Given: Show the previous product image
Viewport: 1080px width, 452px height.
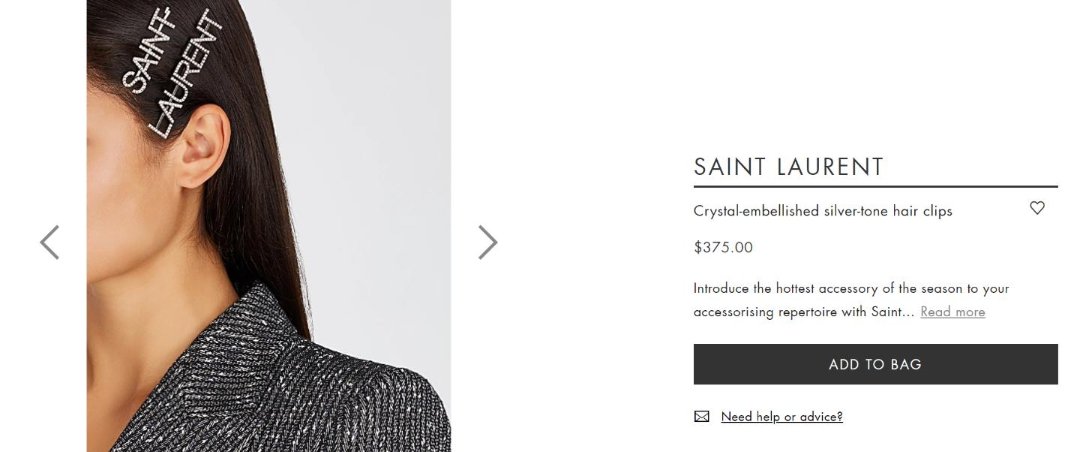Looking at the screenshot, I should (x=50, y=242).
